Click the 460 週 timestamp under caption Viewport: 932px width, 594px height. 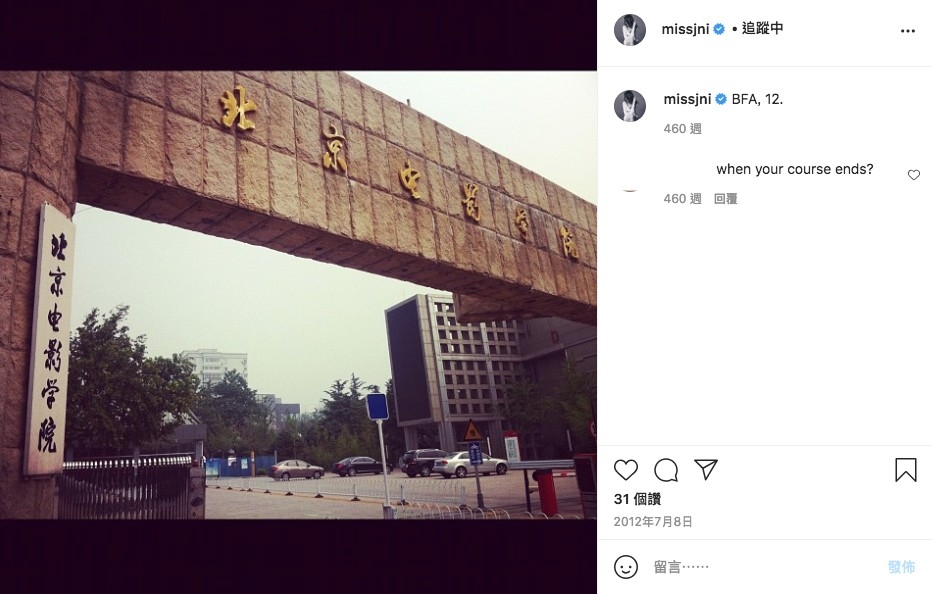pos(682,128)
